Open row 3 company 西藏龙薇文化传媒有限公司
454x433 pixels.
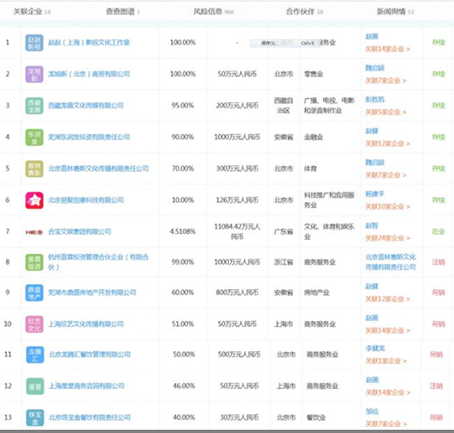point(86,105)
